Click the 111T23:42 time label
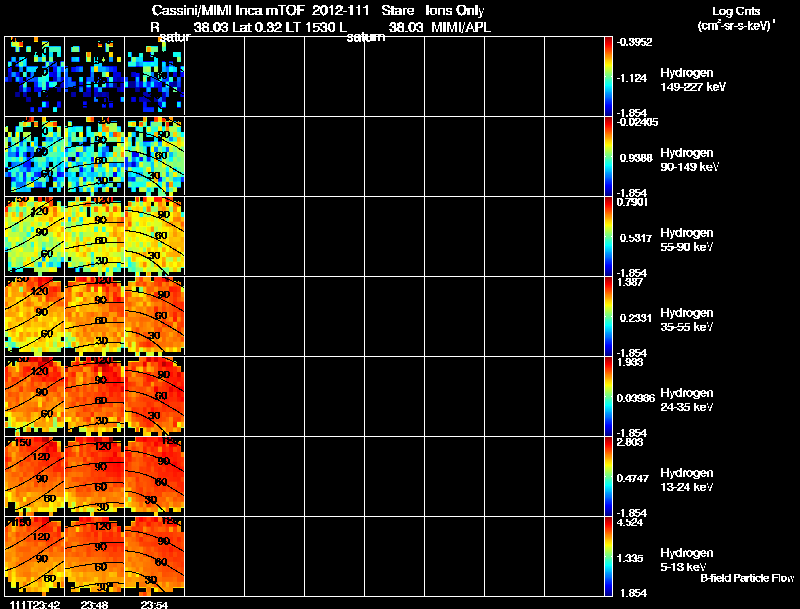 35,604
